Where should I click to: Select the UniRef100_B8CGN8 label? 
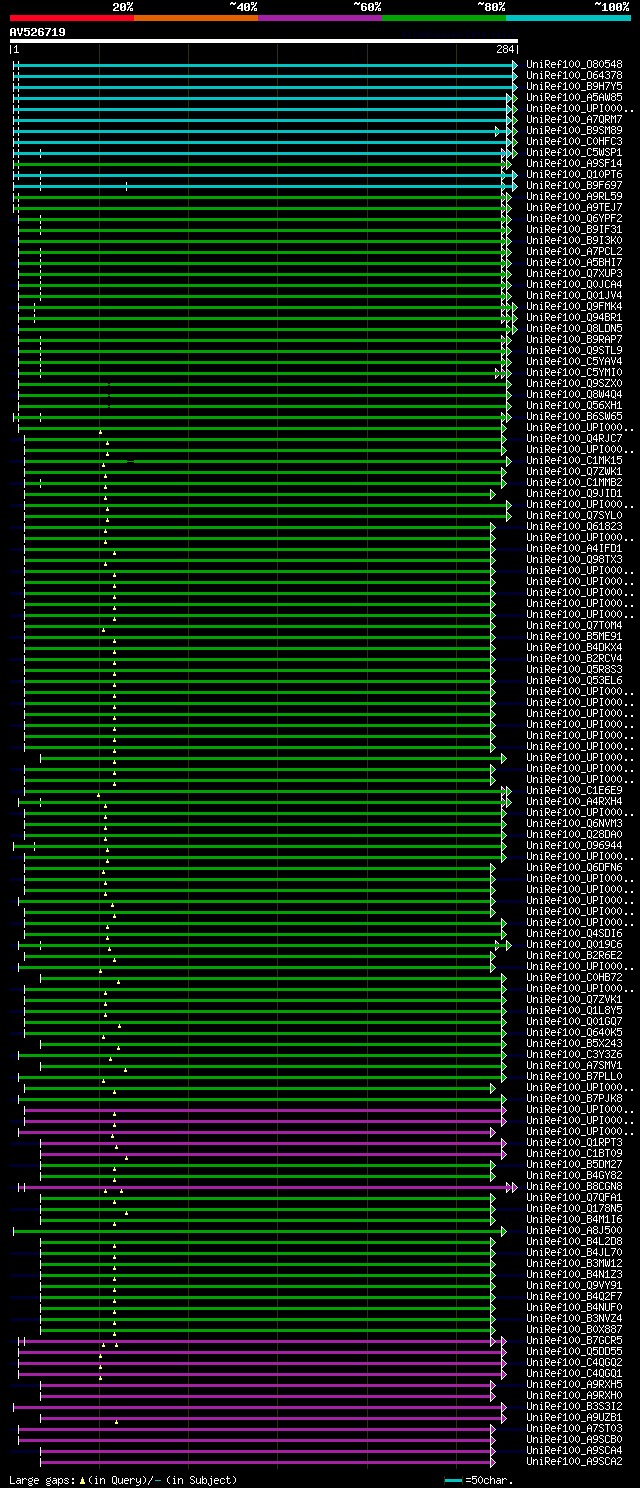574,1187
